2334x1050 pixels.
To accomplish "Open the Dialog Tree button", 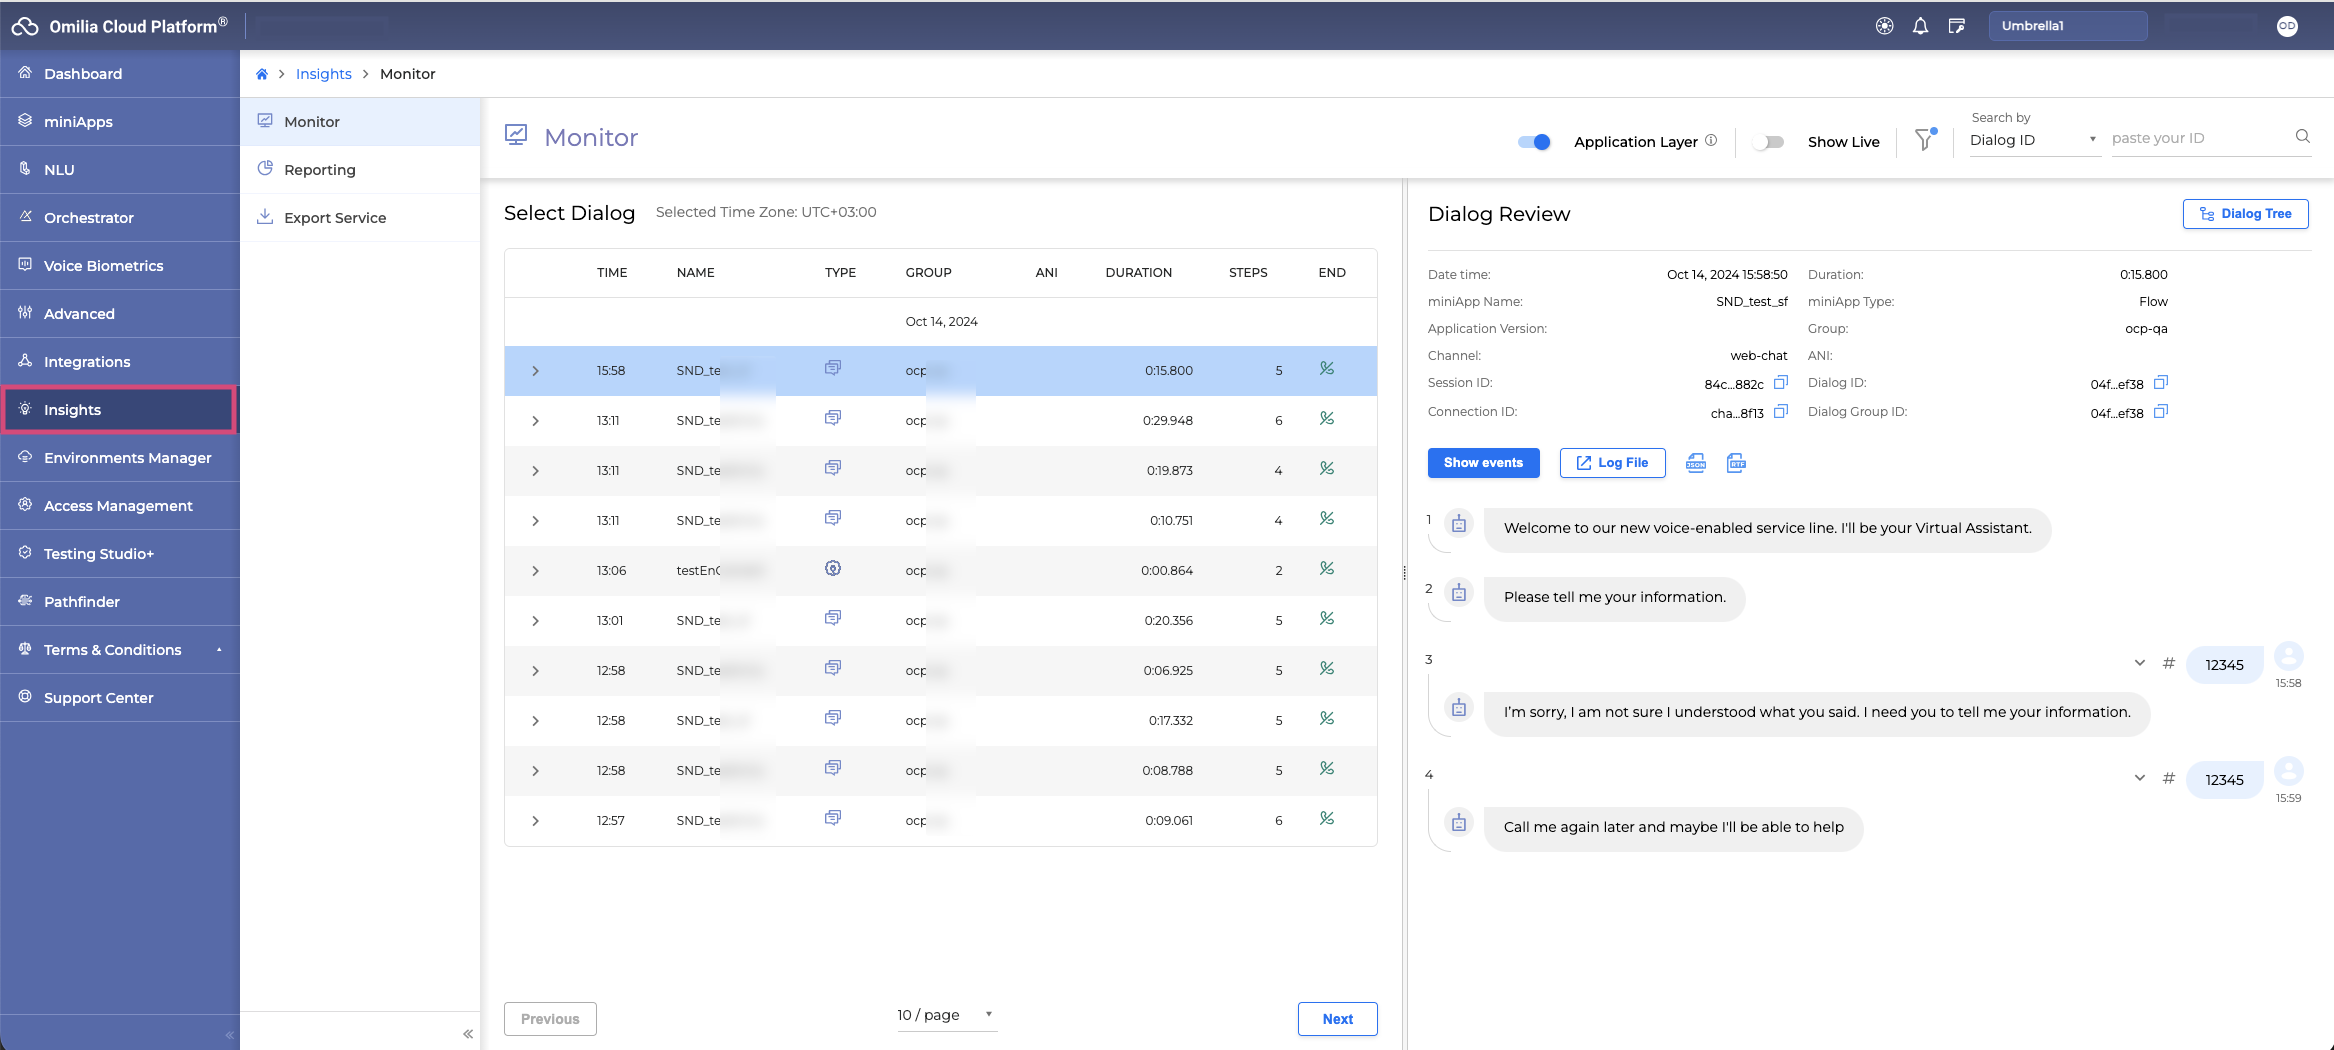I will [2245, 214].
